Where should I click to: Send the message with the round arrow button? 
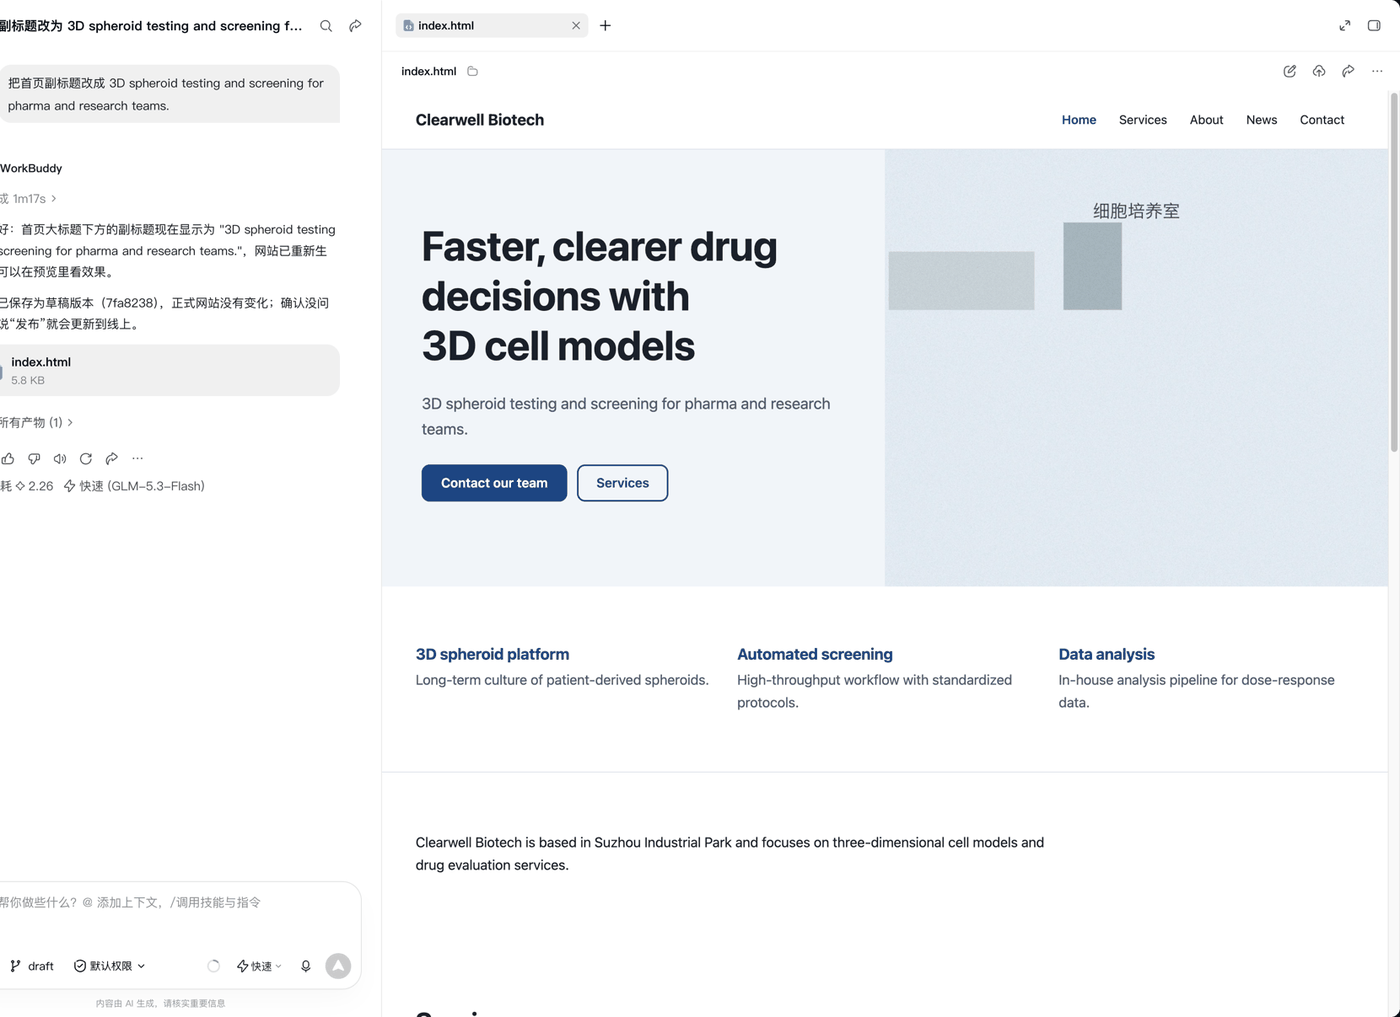point(338,966)
